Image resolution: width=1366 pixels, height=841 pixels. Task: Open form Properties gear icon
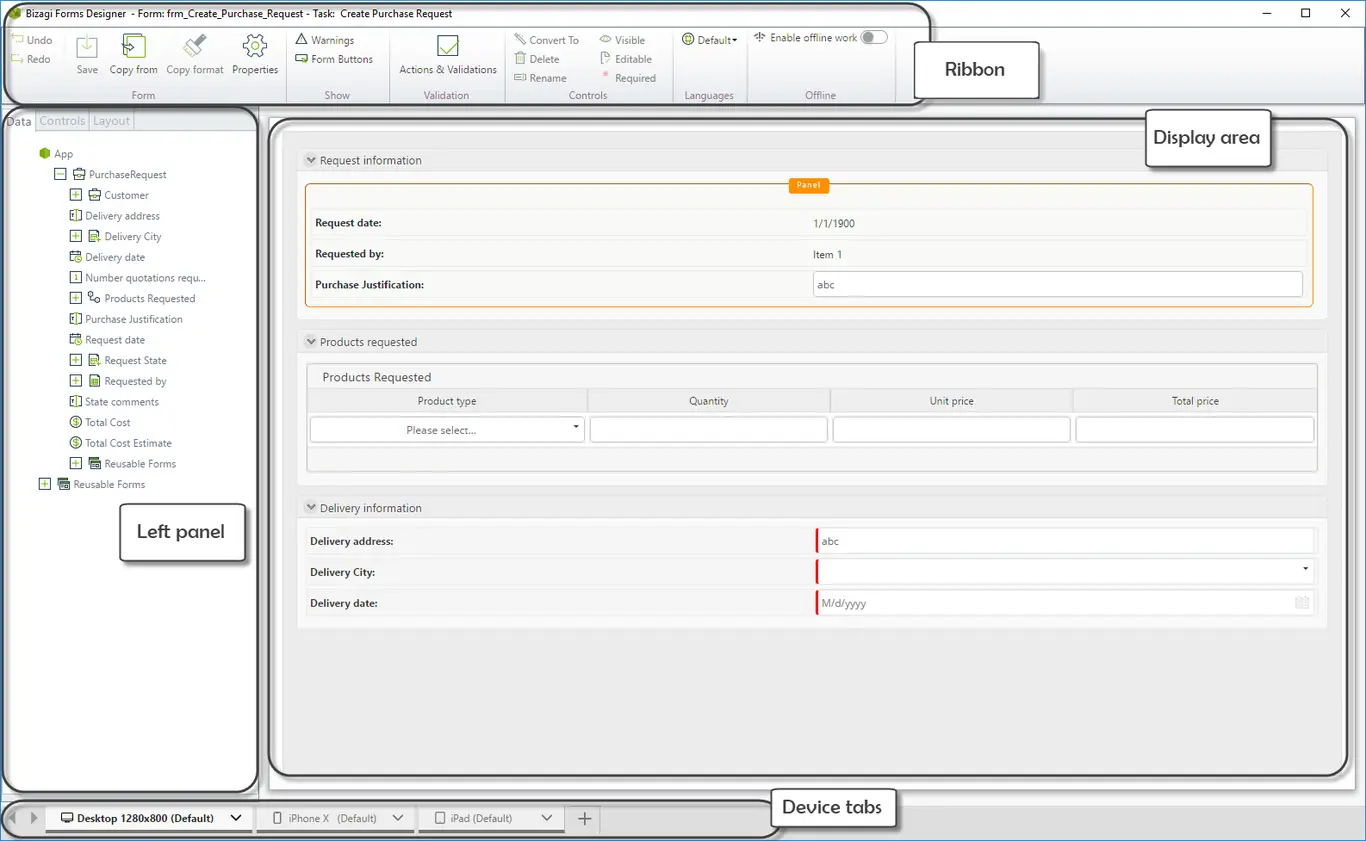(255, 47)
